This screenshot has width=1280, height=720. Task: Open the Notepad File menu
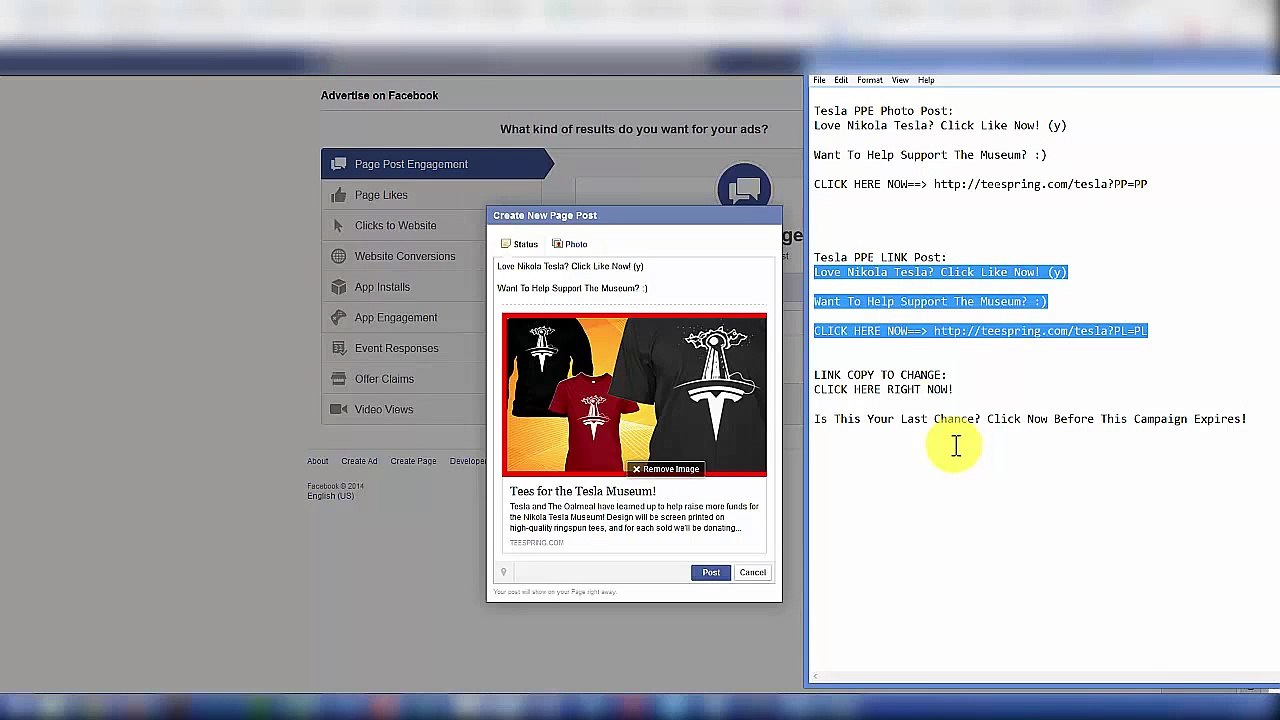click(x=819, y=80)
